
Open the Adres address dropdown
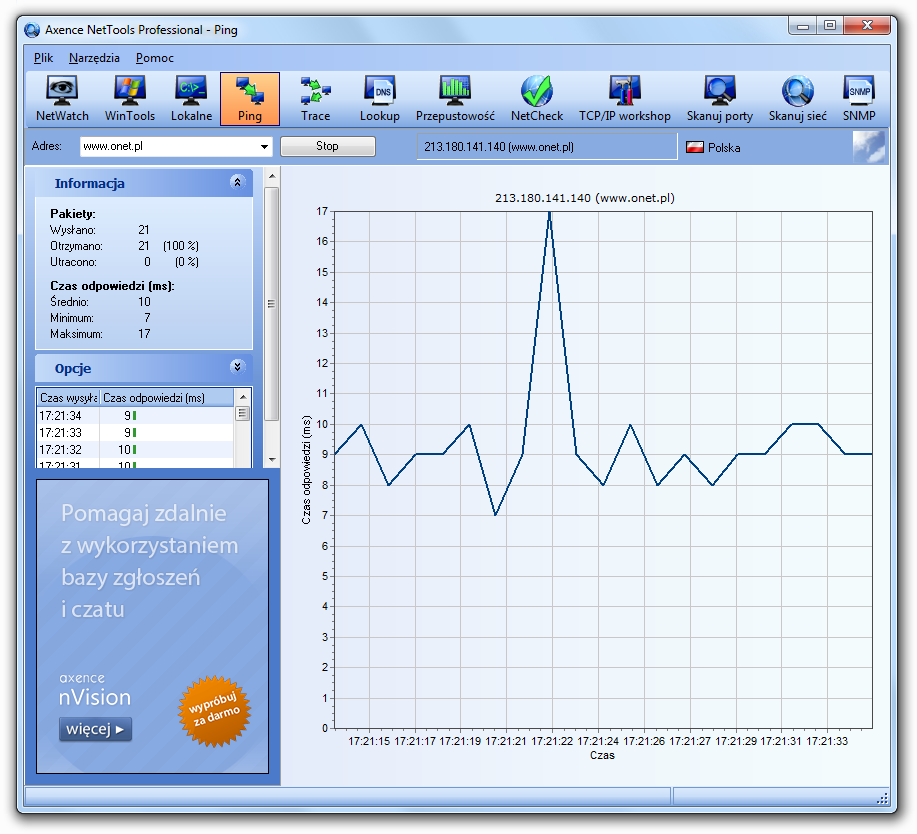coord(265,147)
